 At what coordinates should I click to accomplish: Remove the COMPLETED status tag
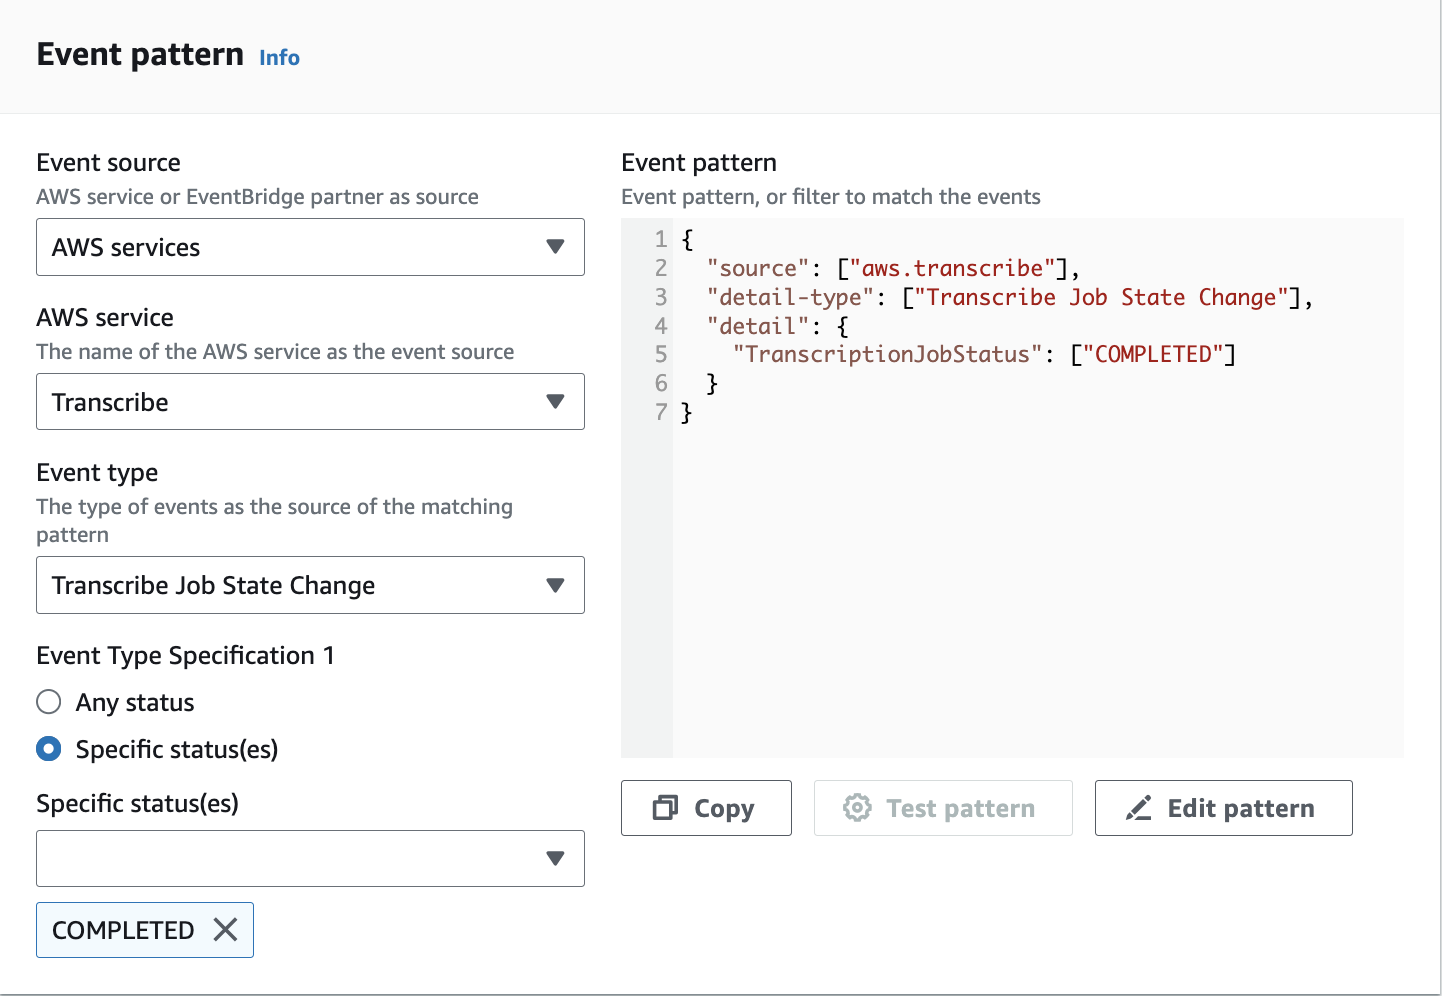(226, 930)
